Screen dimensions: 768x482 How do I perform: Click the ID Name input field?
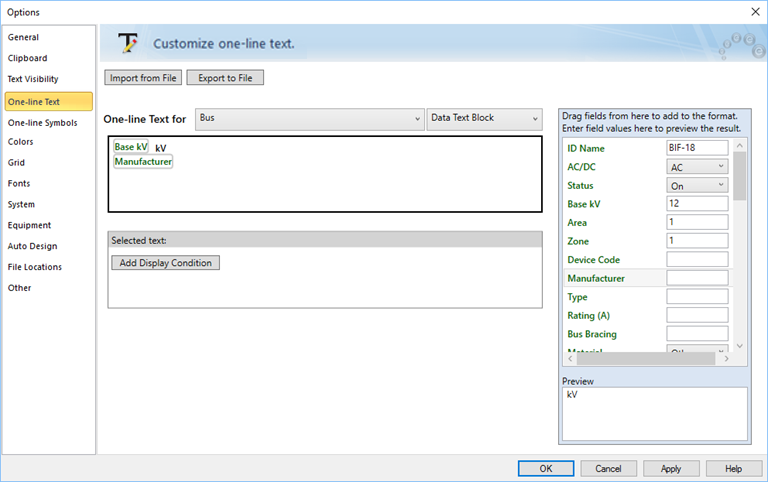697,148
